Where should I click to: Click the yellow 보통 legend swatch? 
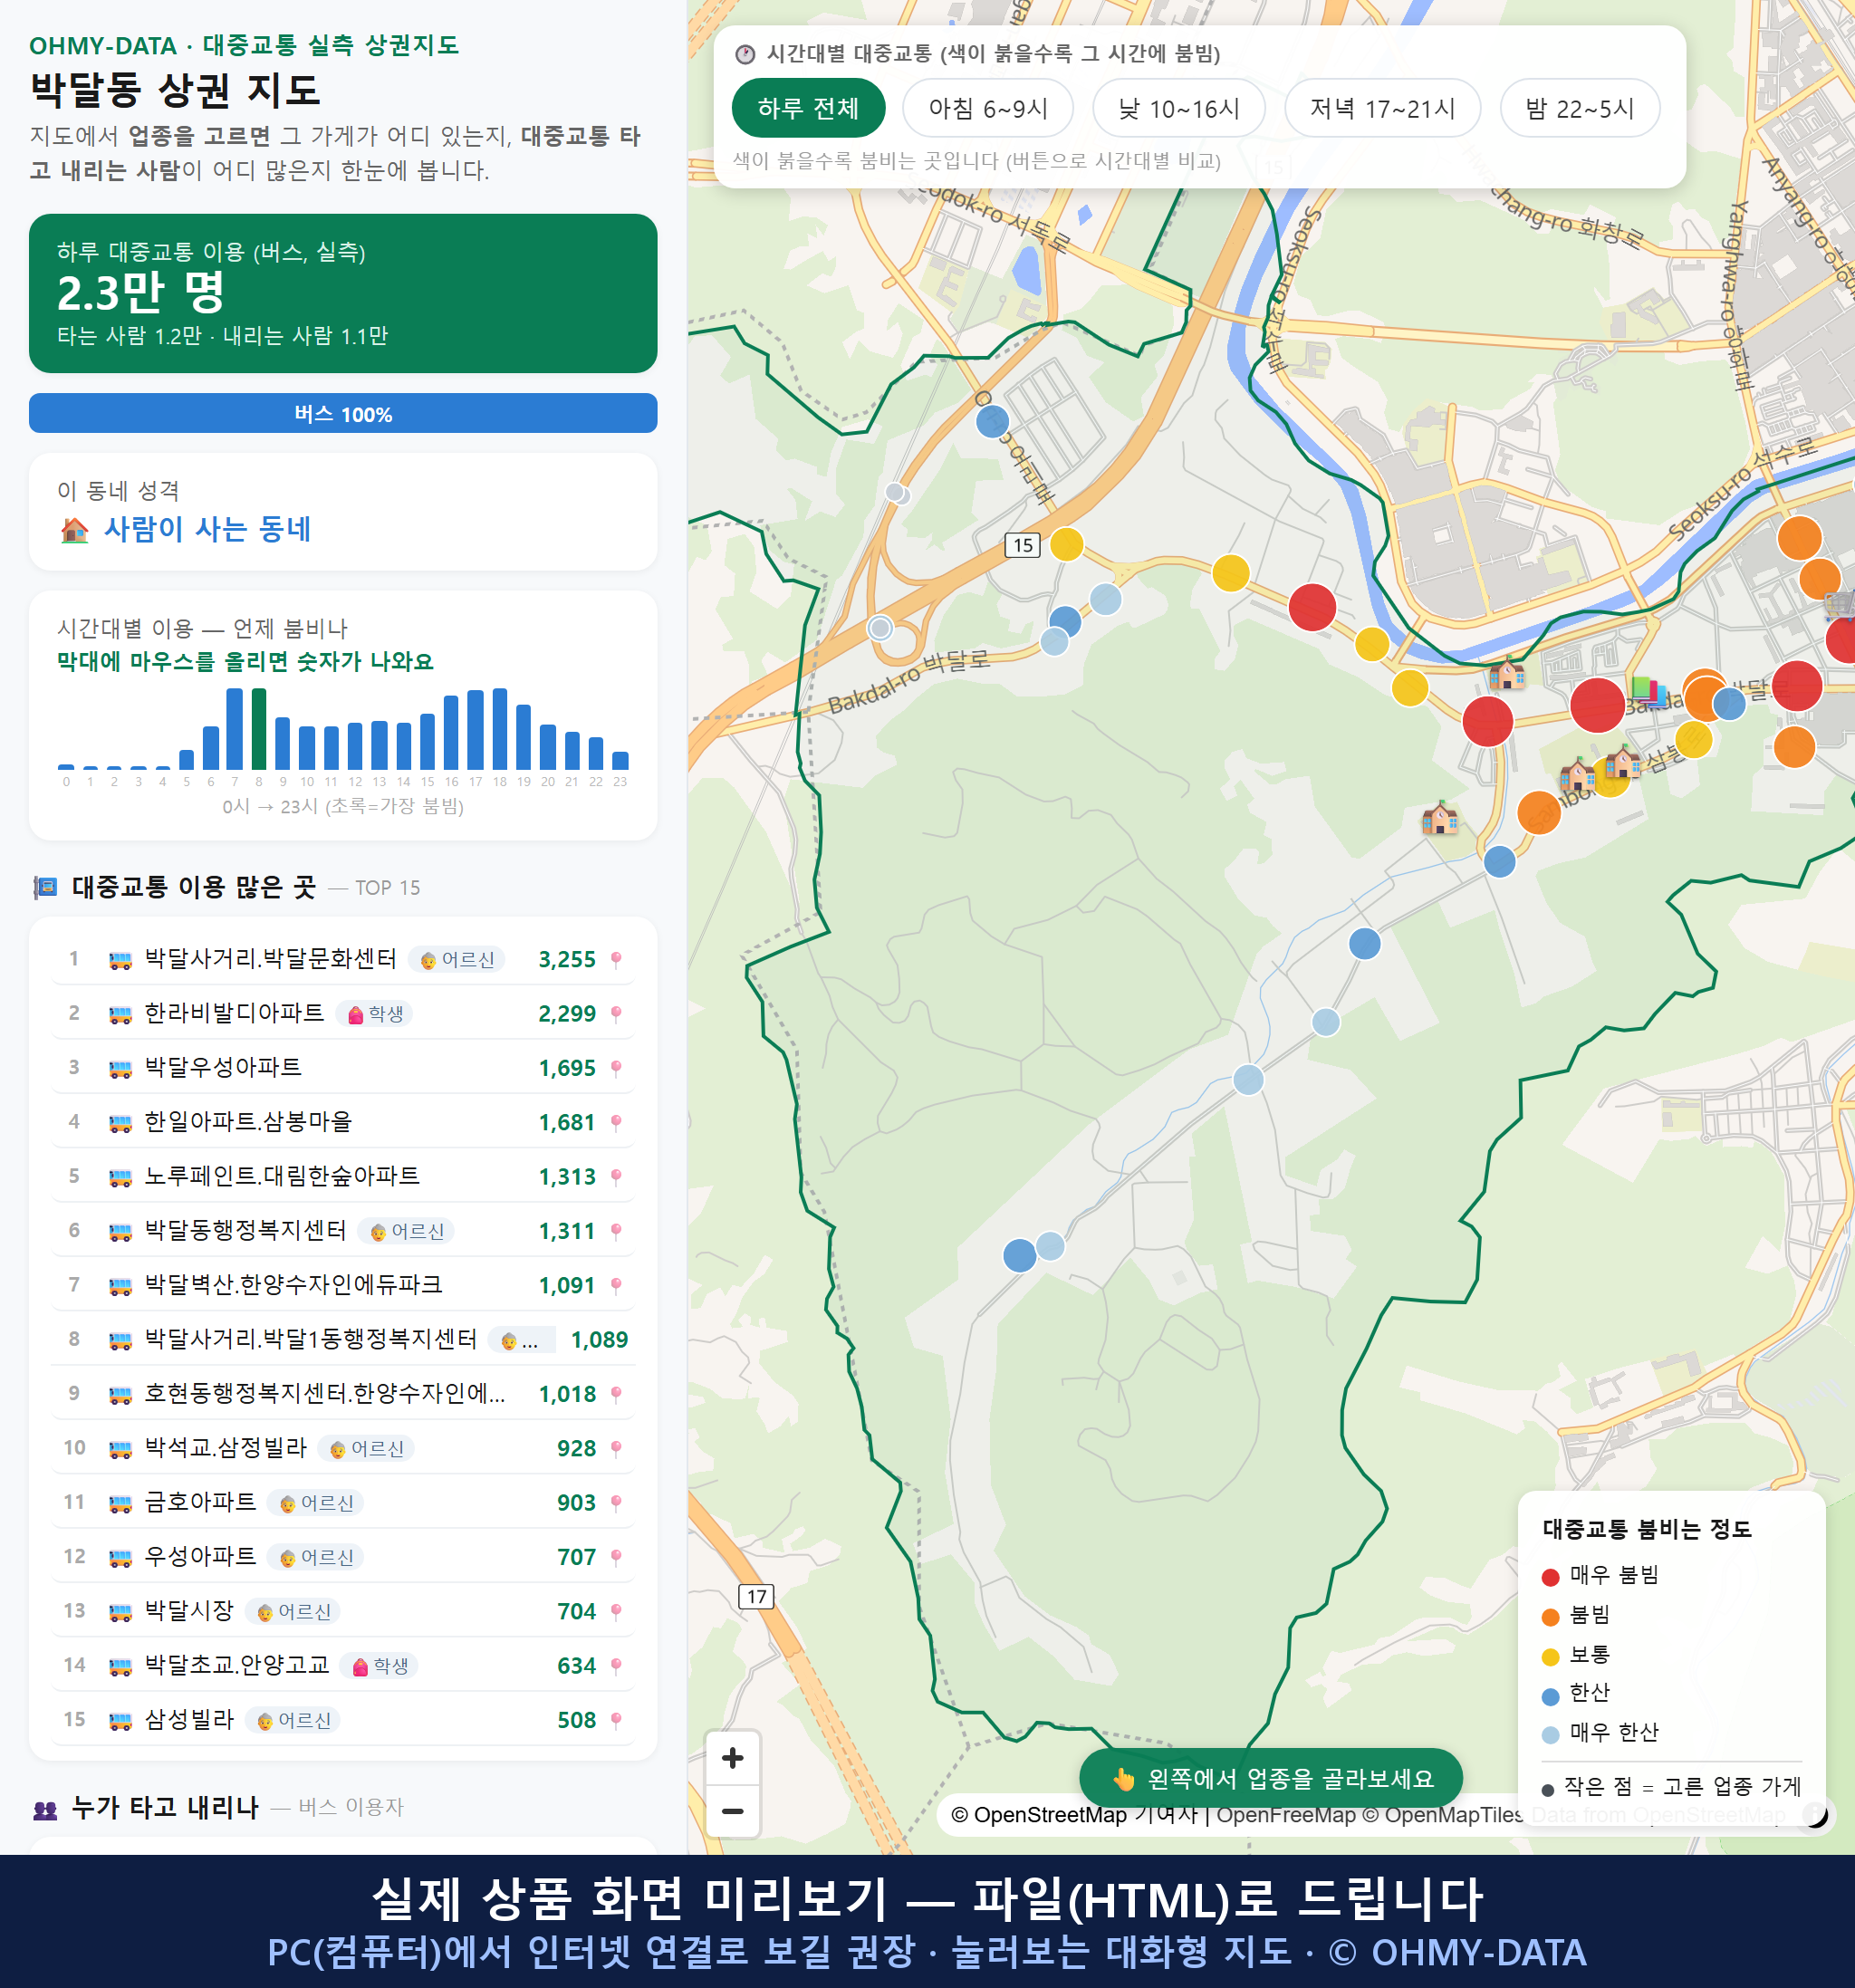(x=1551, y=1657)
